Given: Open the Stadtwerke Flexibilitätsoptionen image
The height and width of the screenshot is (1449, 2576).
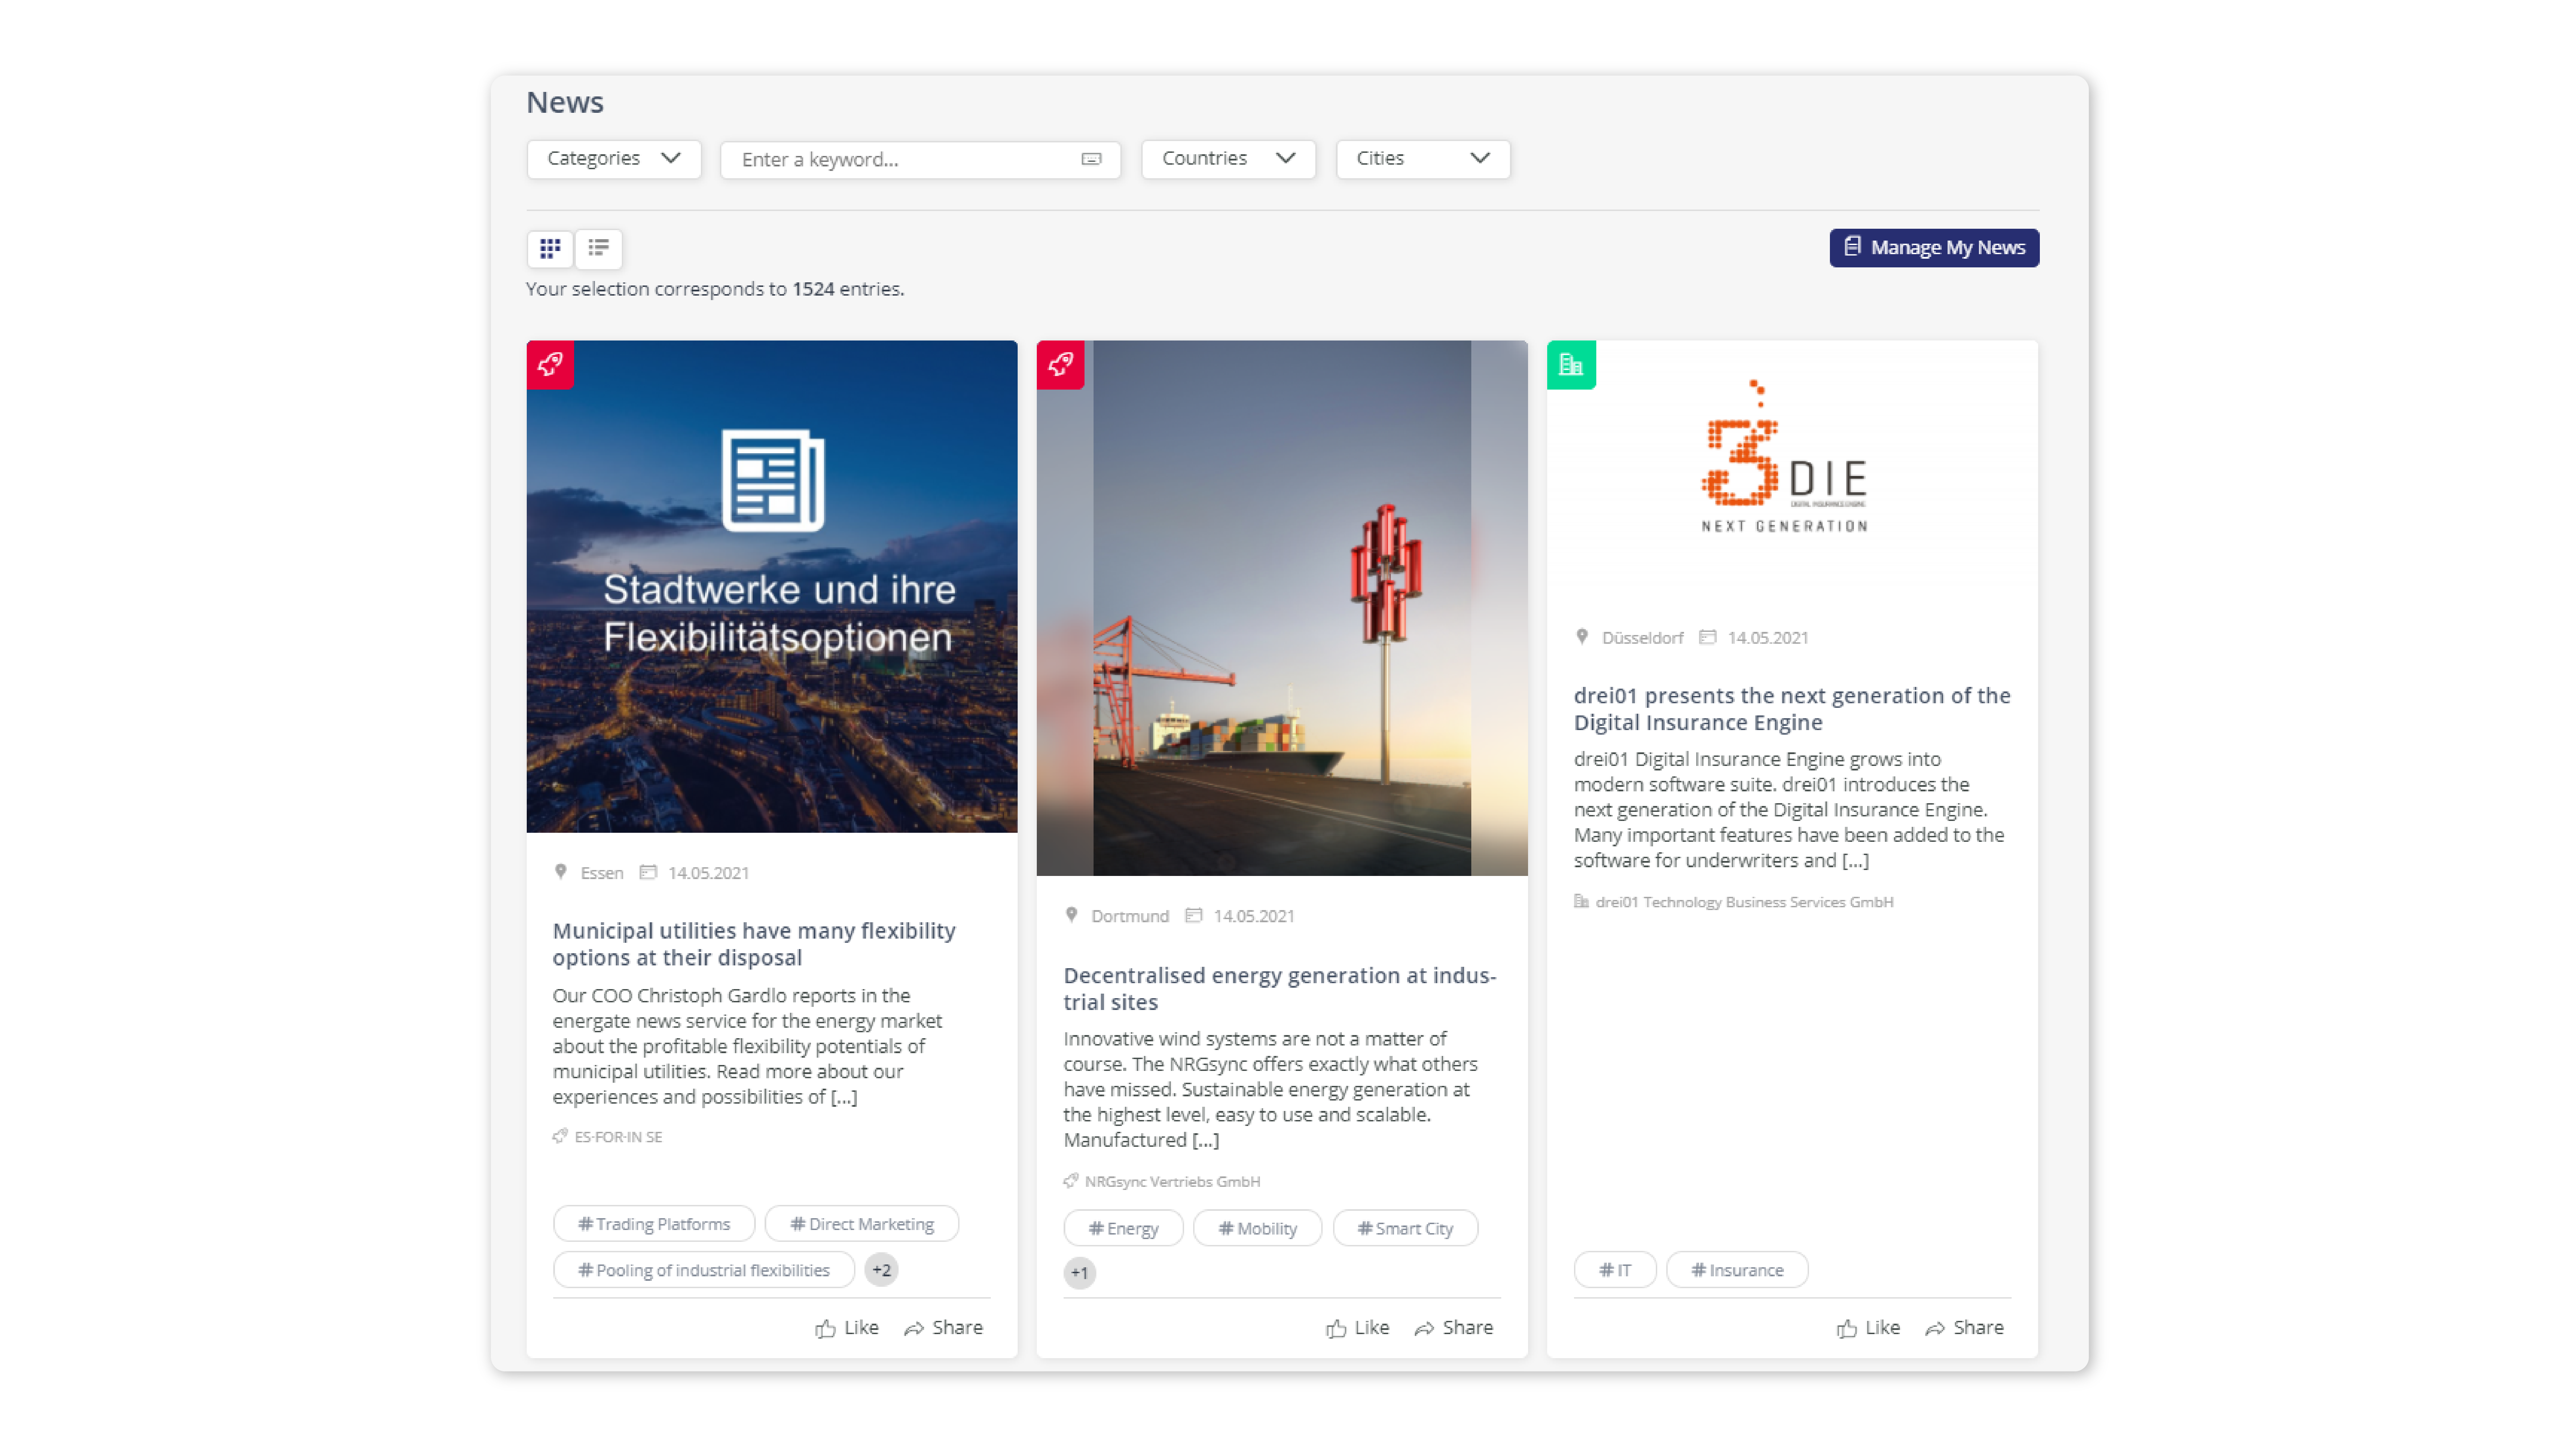Looking at the screenshot, I should (772, 587).
